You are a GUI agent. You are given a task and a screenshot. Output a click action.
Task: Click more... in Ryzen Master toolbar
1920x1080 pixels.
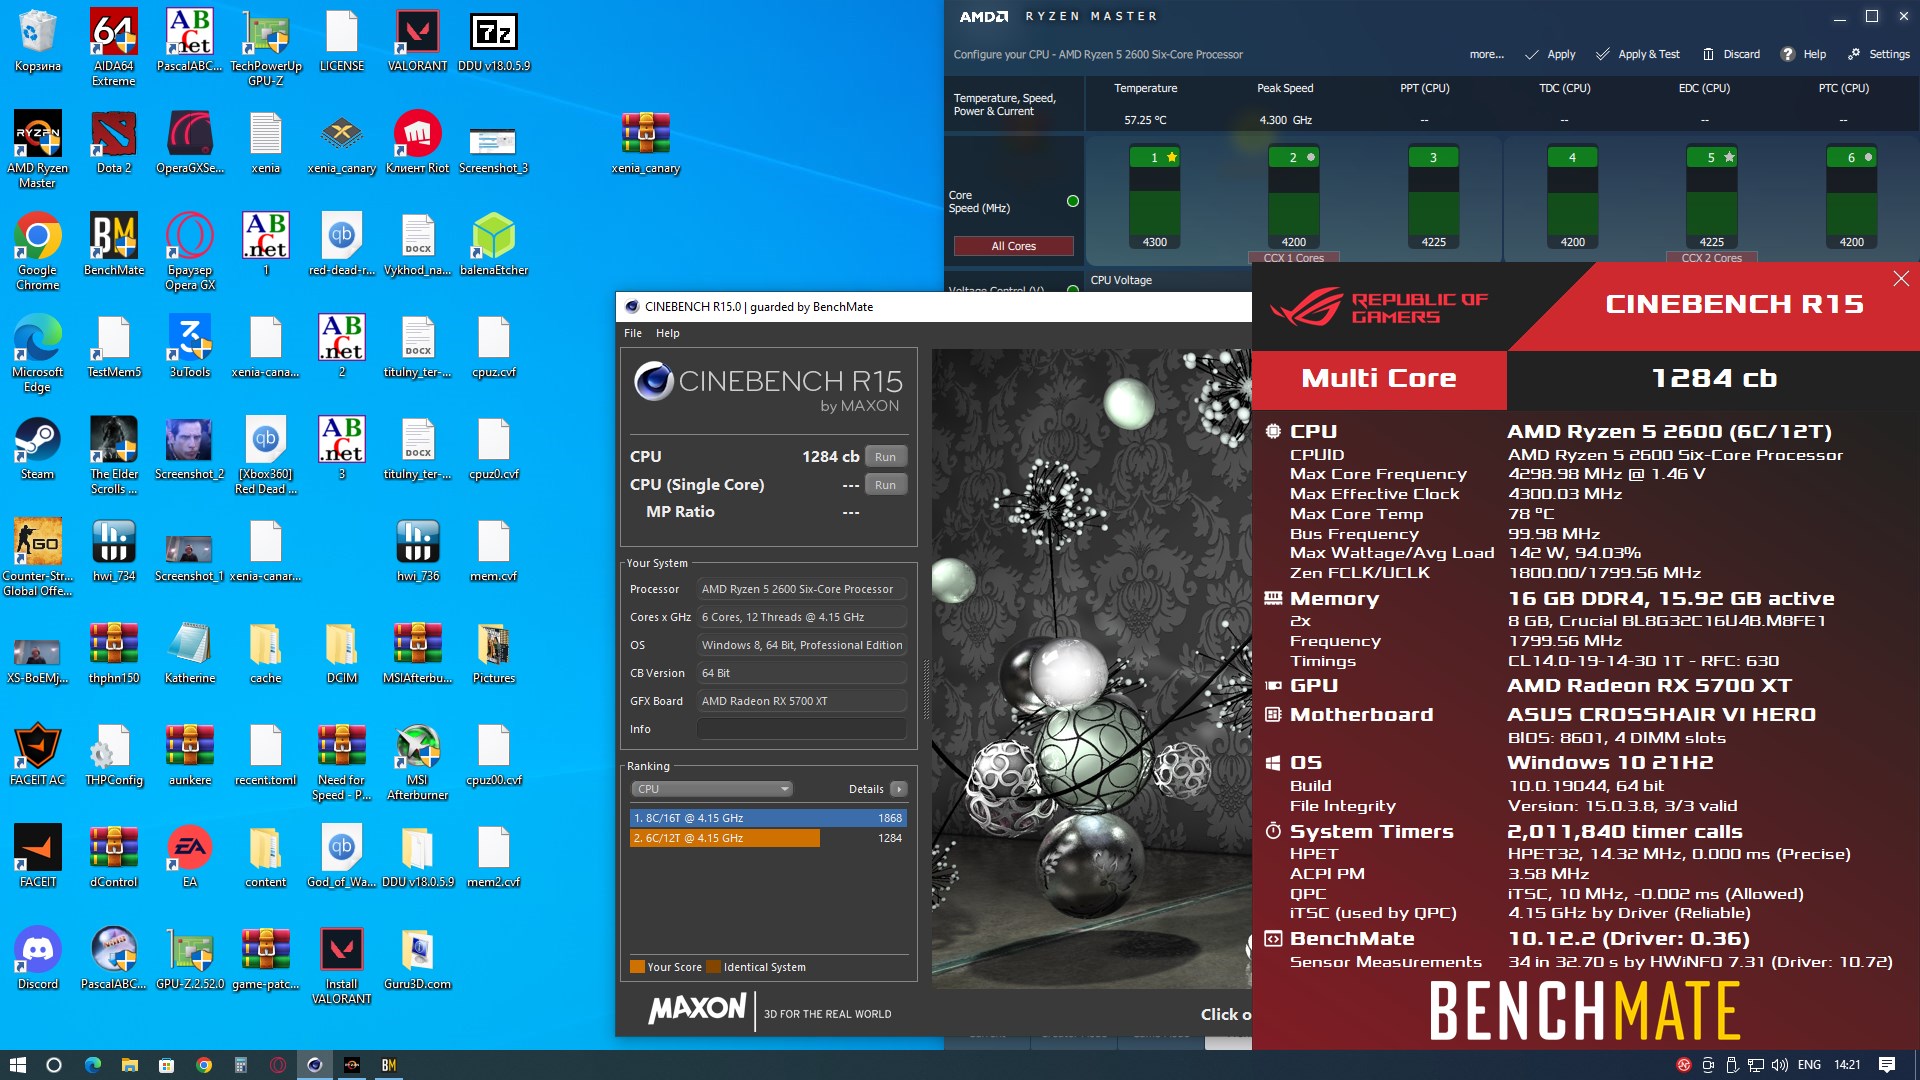coord(1486,54)
